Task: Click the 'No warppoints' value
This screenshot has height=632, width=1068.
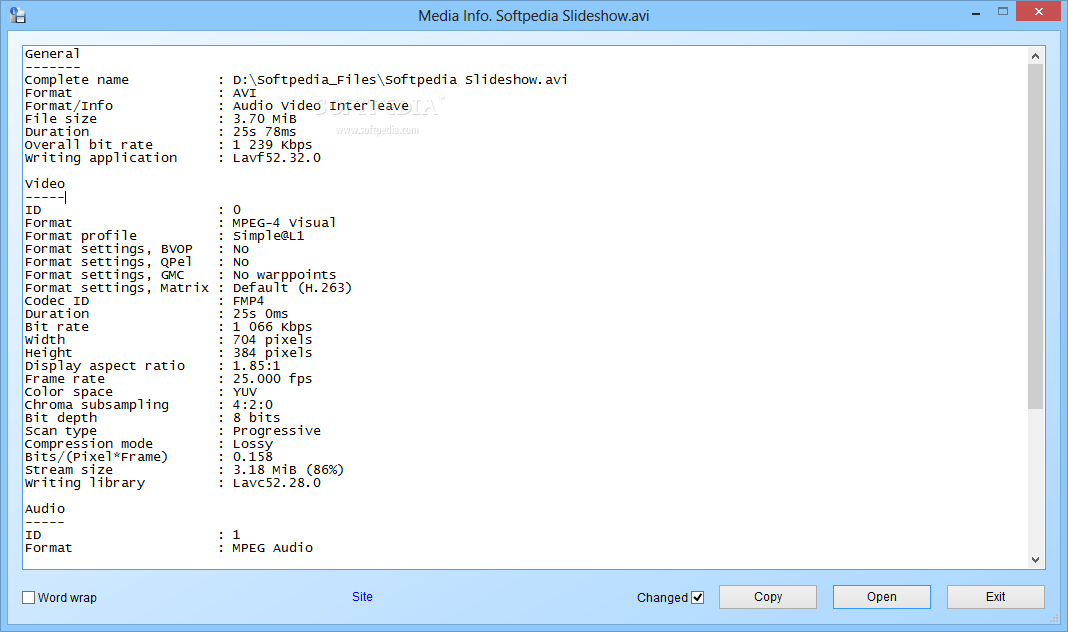Action: [x=285, y=274]
